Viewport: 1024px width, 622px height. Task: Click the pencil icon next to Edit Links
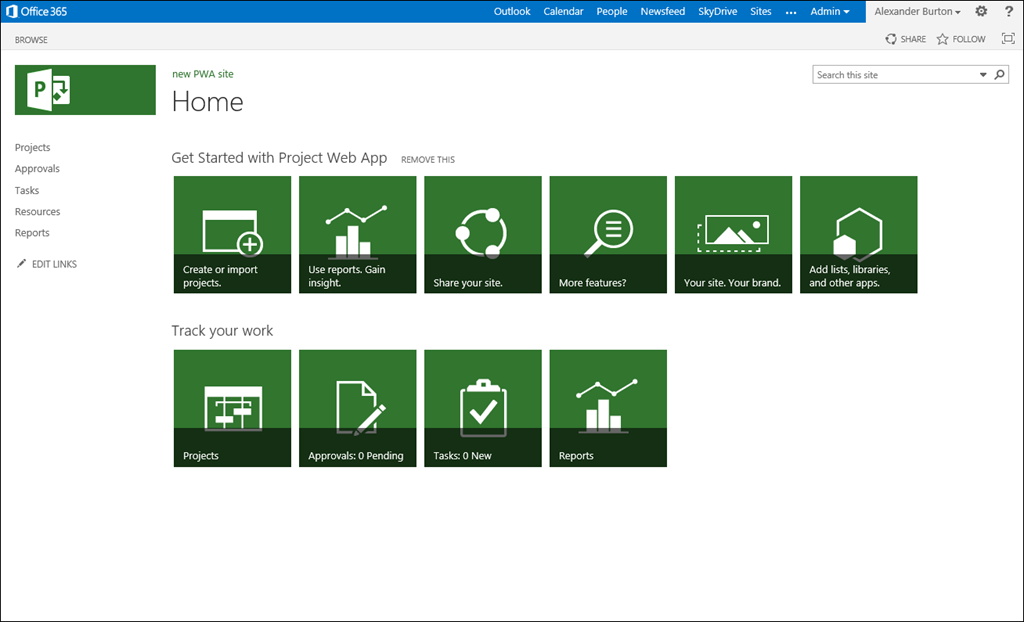tap(22, 263)
